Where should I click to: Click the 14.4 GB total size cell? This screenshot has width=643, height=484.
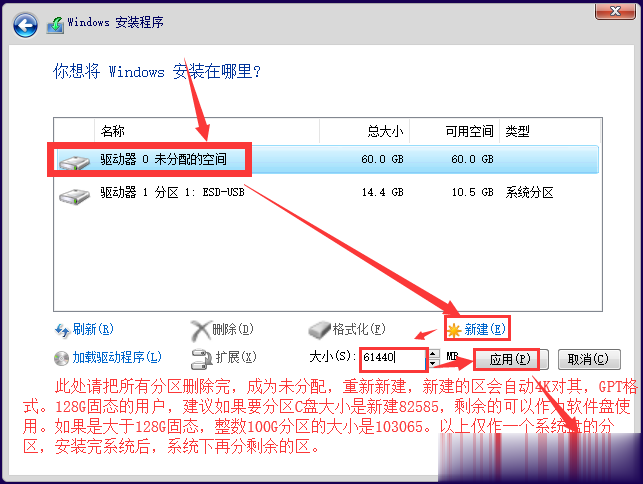[x=383, y=192]
